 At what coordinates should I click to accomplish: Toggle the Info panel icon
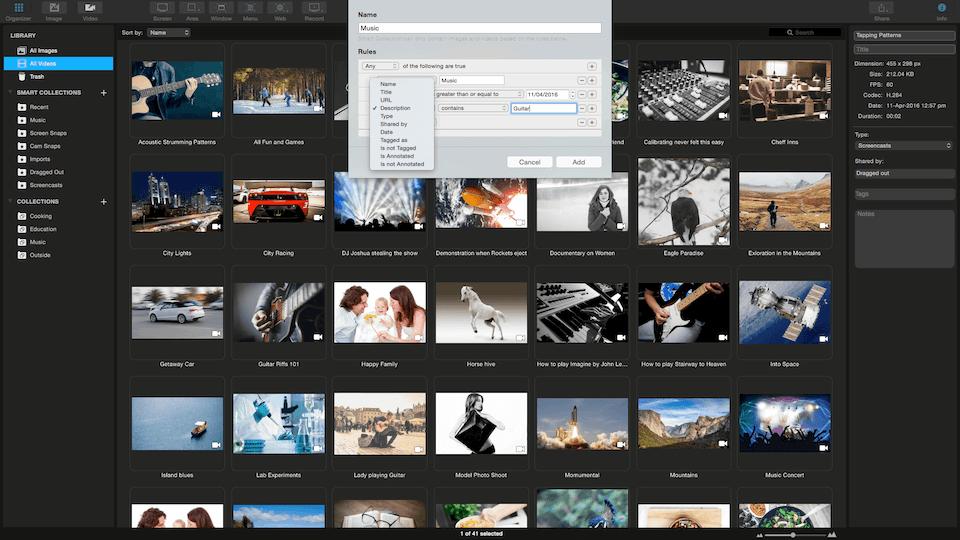(941, 8)
